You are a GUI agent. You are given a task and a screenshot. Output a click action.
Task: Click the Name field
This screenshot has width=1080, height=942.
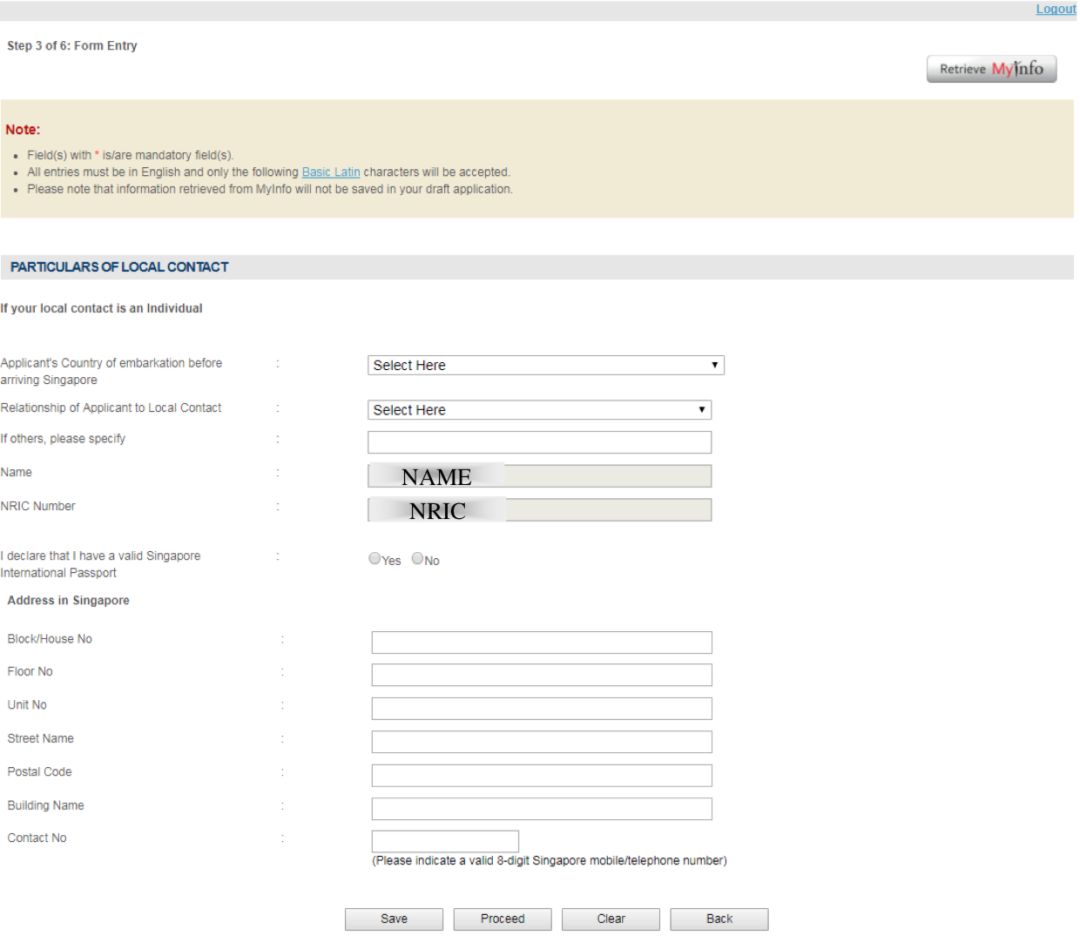click(539, 477)
